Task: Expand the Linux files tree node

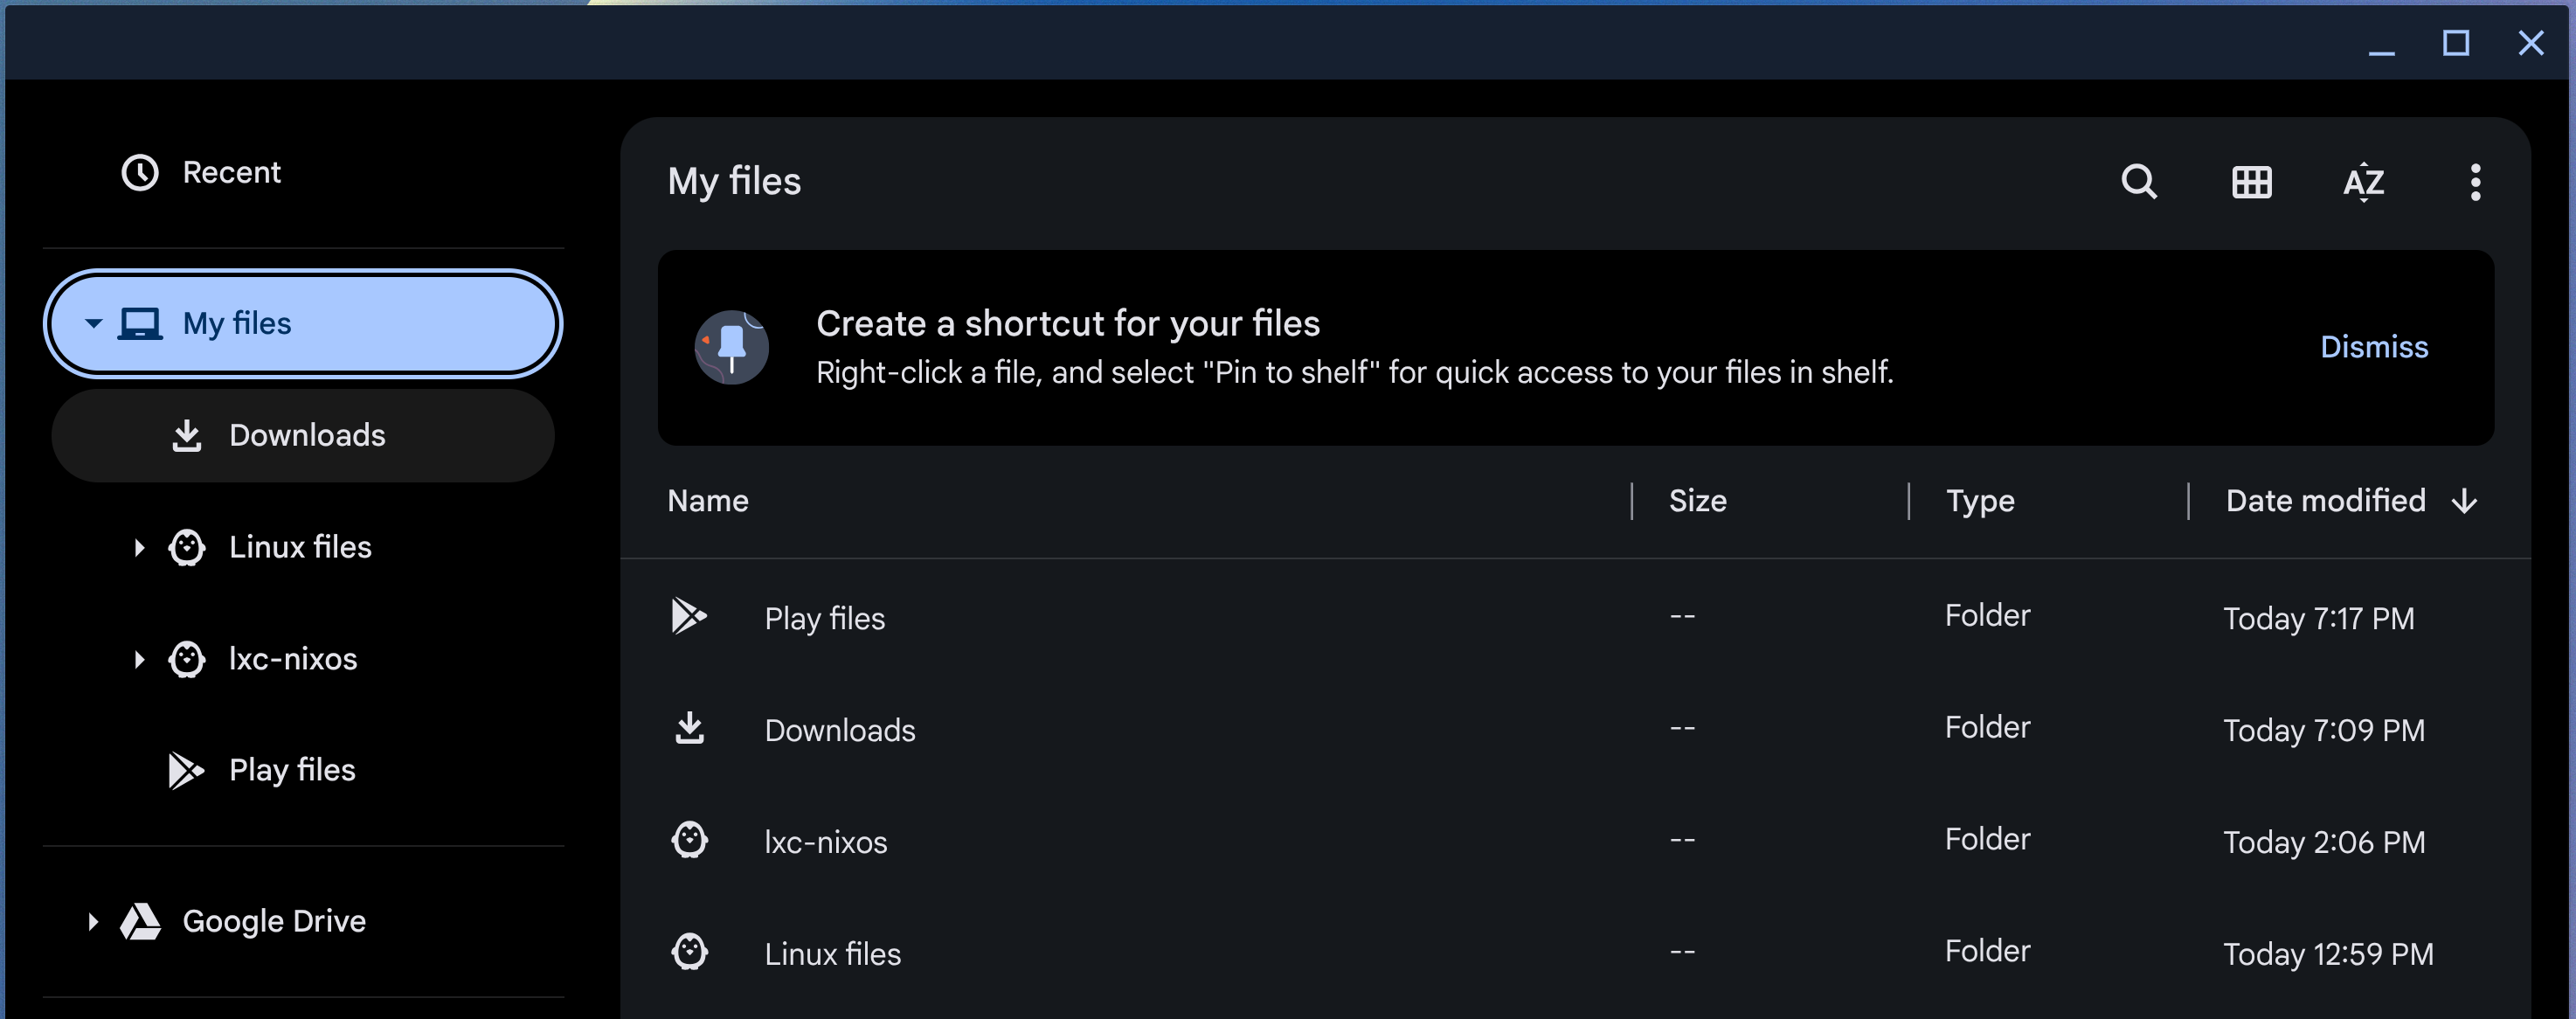Action: coord(139,547)
